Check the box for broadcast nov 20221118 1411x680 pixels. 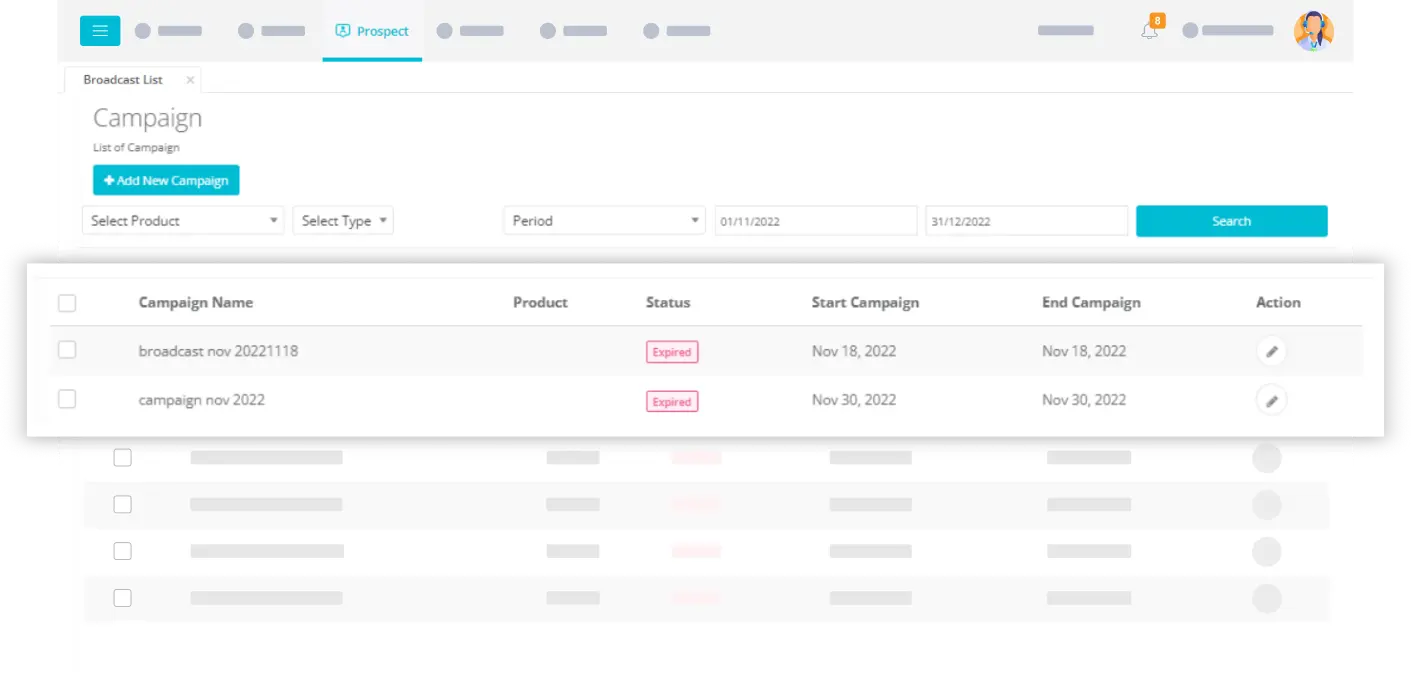pos(67,350)
